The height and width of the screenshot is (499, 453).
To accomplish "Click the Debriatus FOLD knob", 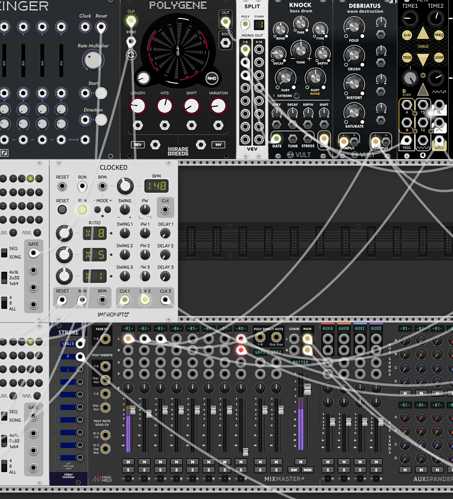I will tap(354, 26).
